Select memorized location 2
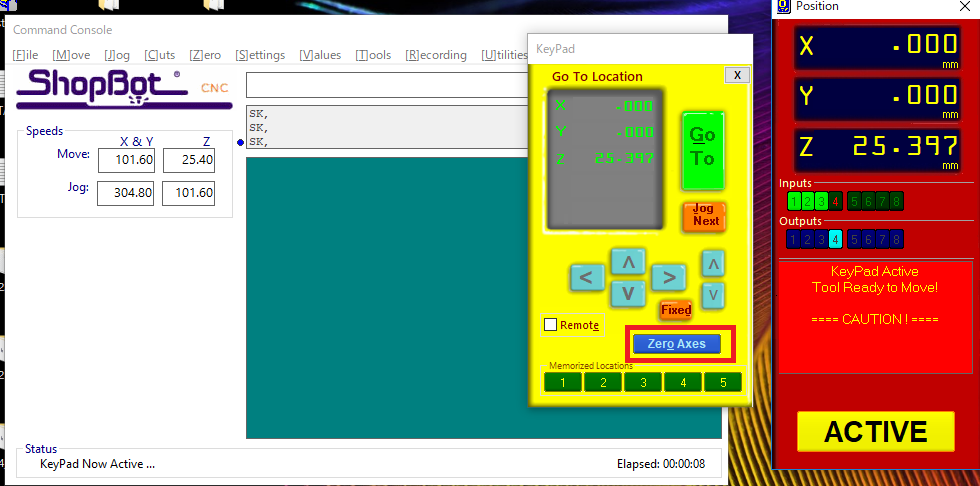Viewport: 980px width, 486px height. point(602,382)
